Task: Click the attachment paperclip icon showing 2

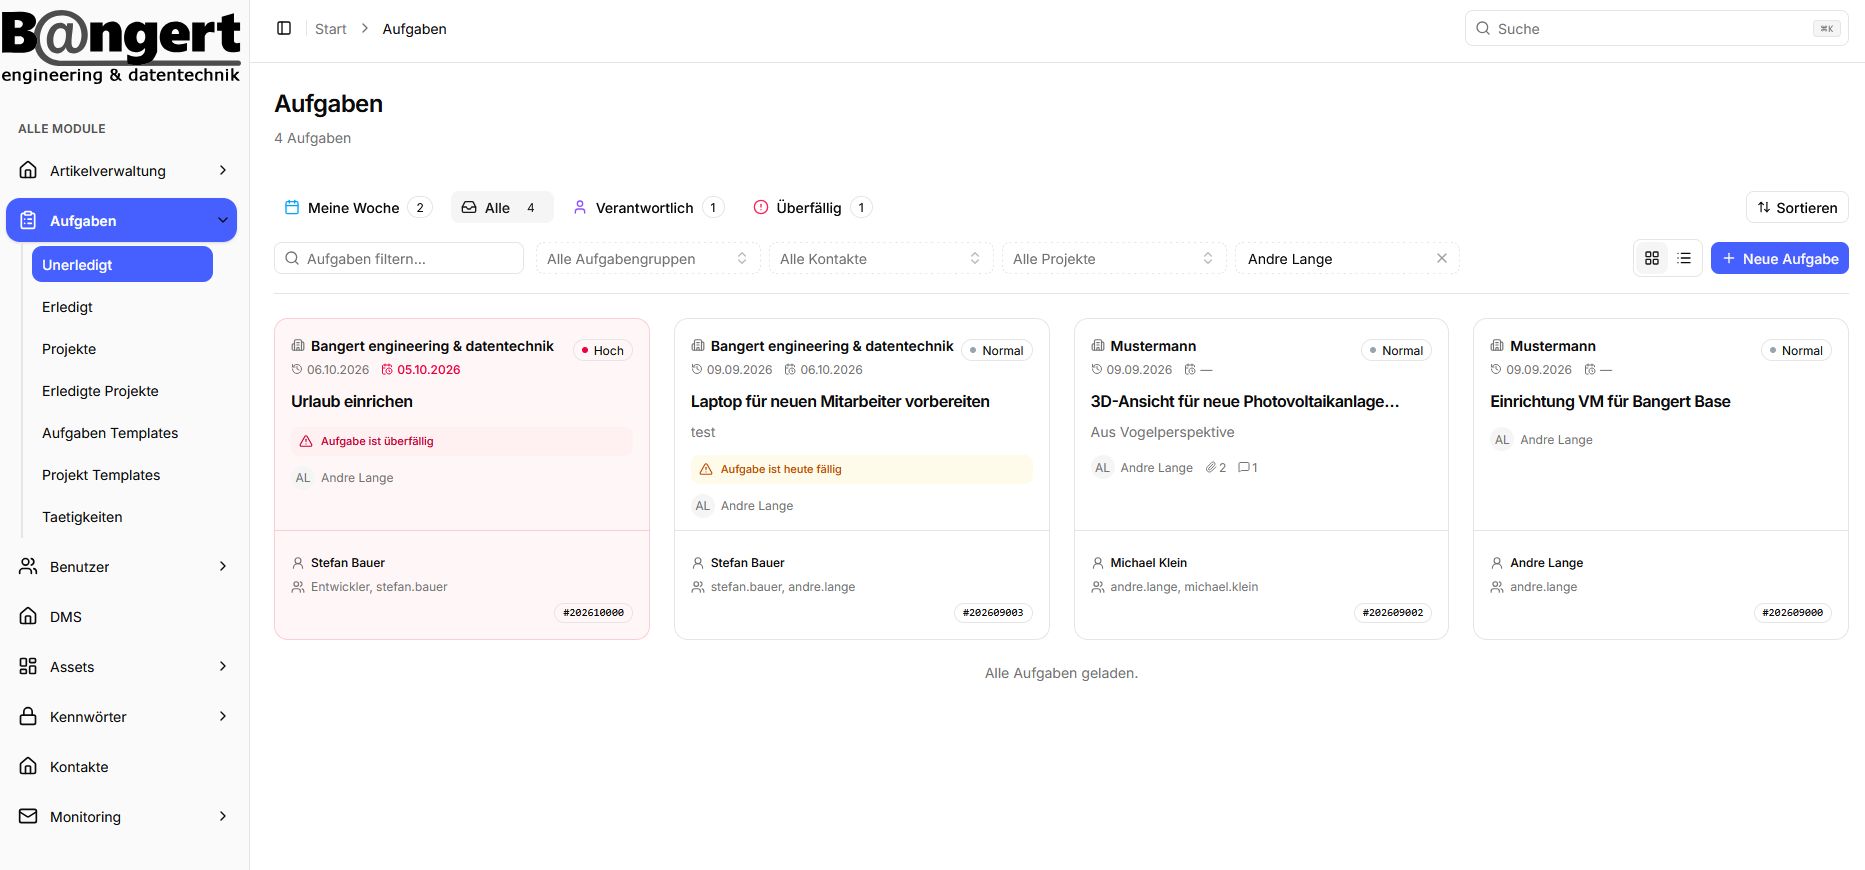Action: [1211, 467]
